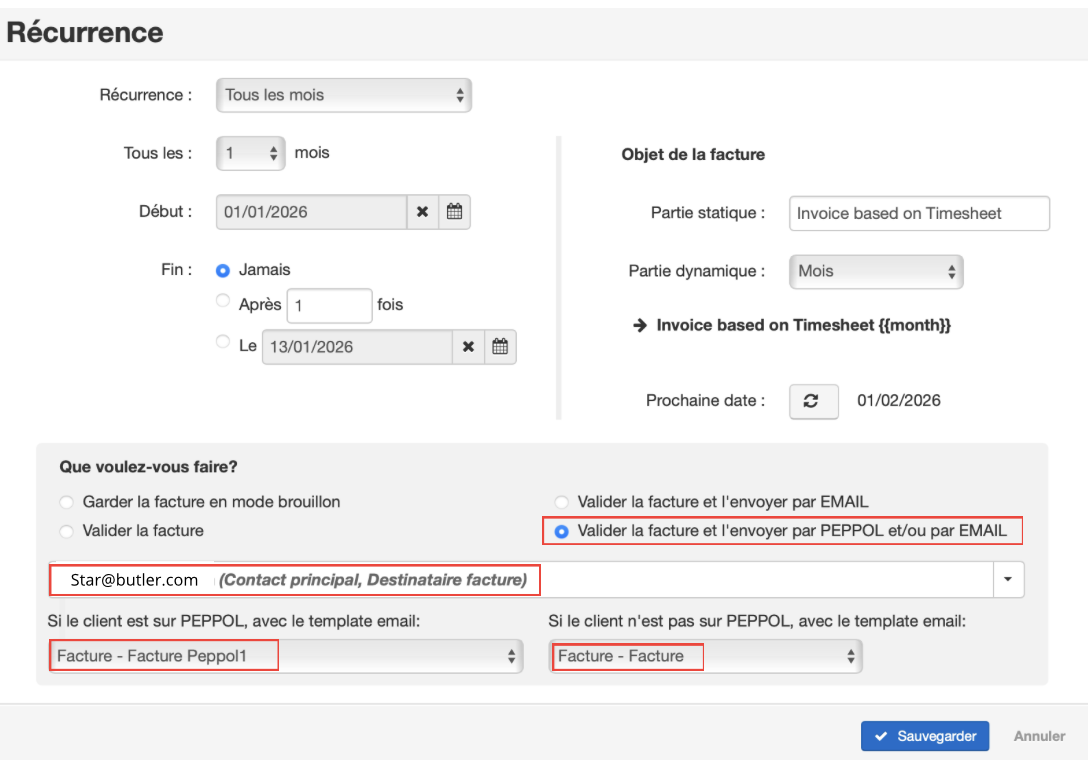Clear the Début date with the X icon
The width and height of the screenshot is (1088, 762).
422,212
